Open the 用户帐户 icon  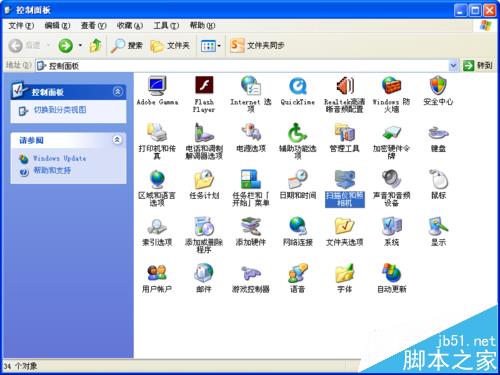pos(157,273)
